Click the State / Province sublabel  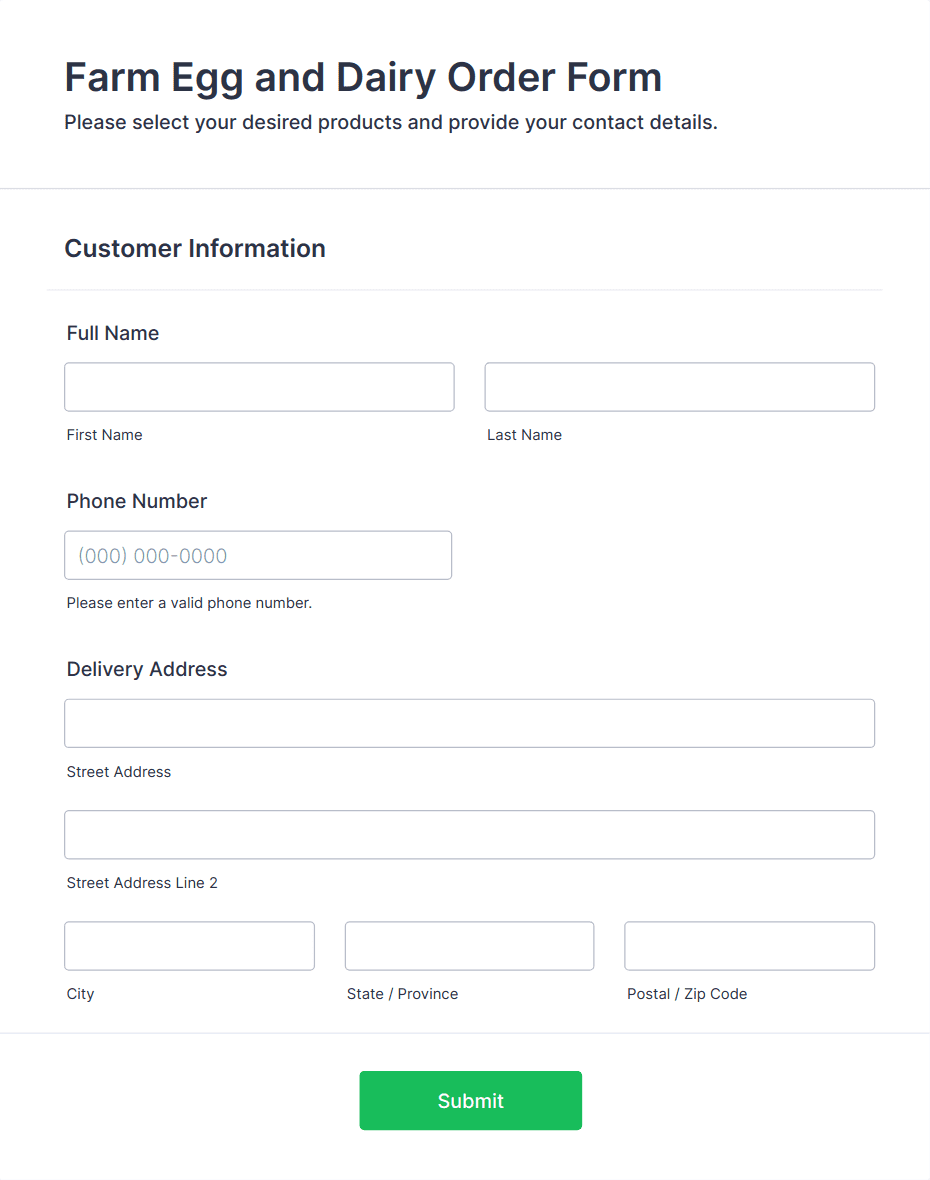click(402, 994)
